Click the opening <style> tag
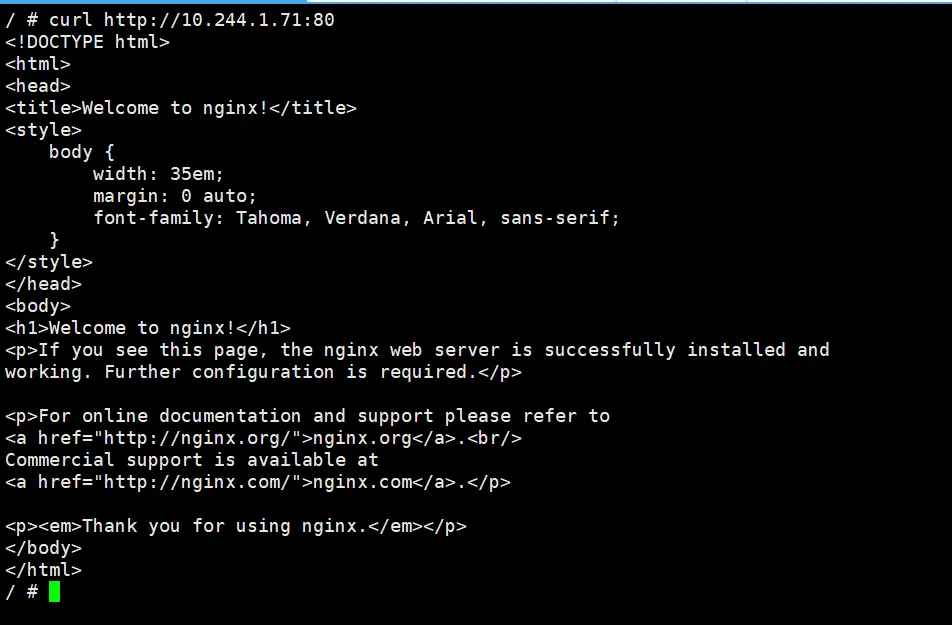The height and width of the screenshot is (625, 952). click(x=43, y=130)
